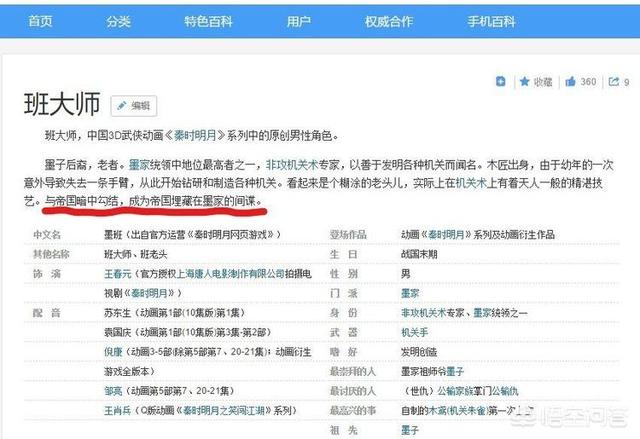This screenshot has width=640, height=439.
Task: Open the 墨子 link in 祖先 row
Action: pyautogui.click(x=410, y=430)
